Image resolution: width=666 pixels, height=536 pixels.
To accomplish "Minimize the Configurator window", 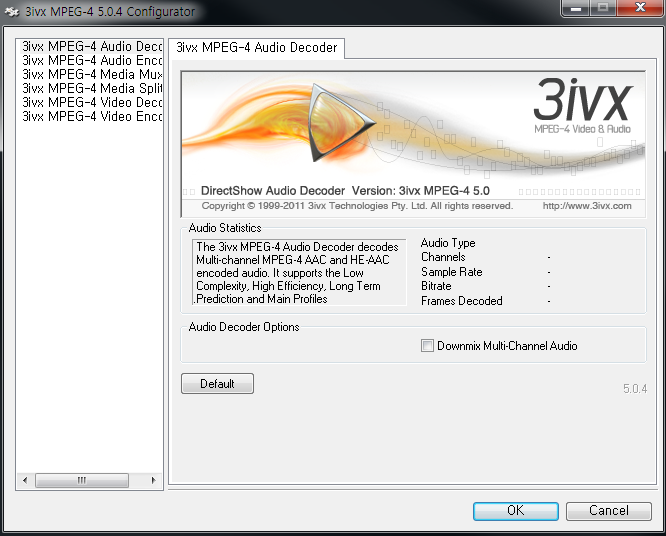I will (x=576, y=8).
